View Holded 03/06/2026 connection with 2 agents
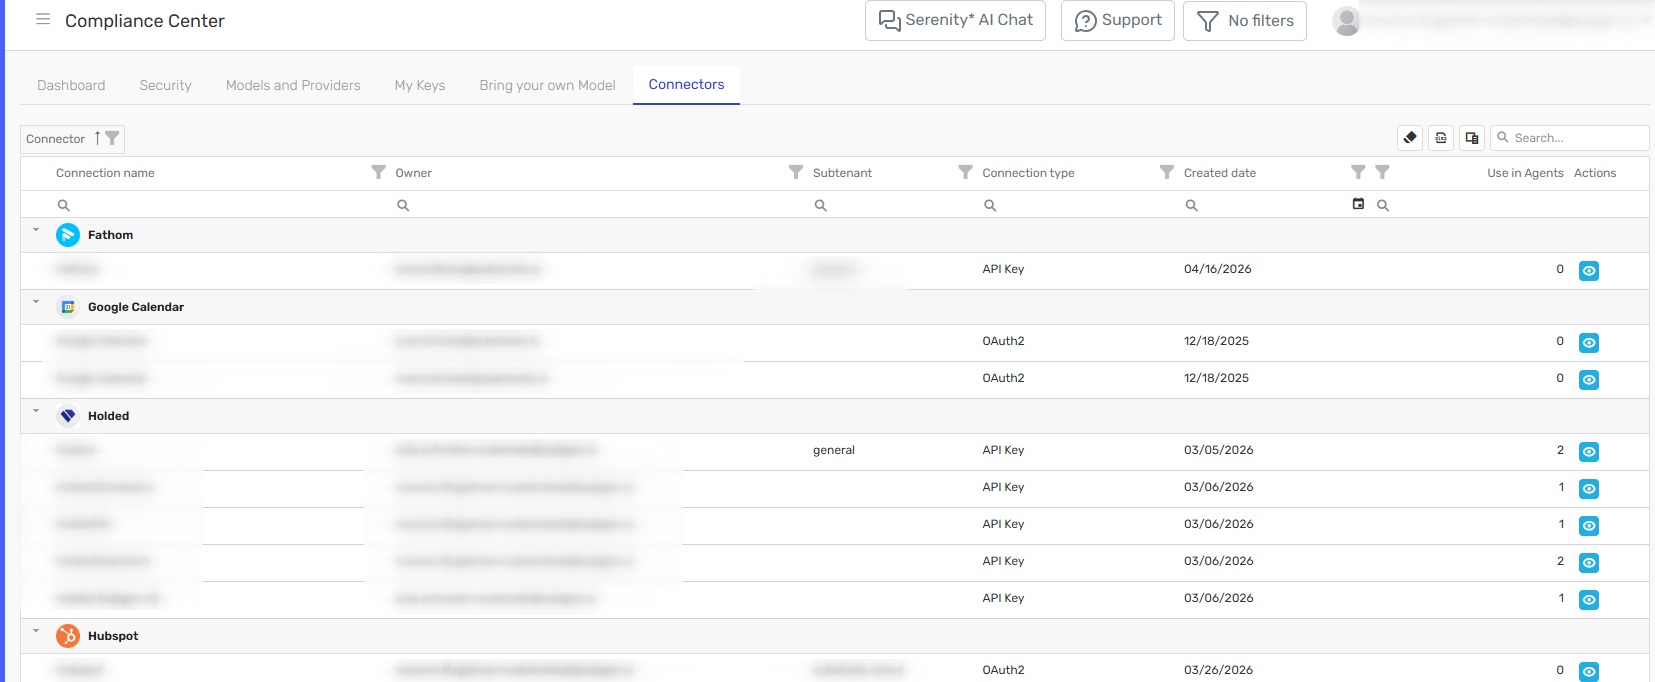This screenshot has width=1655, height=682. 1589,563
